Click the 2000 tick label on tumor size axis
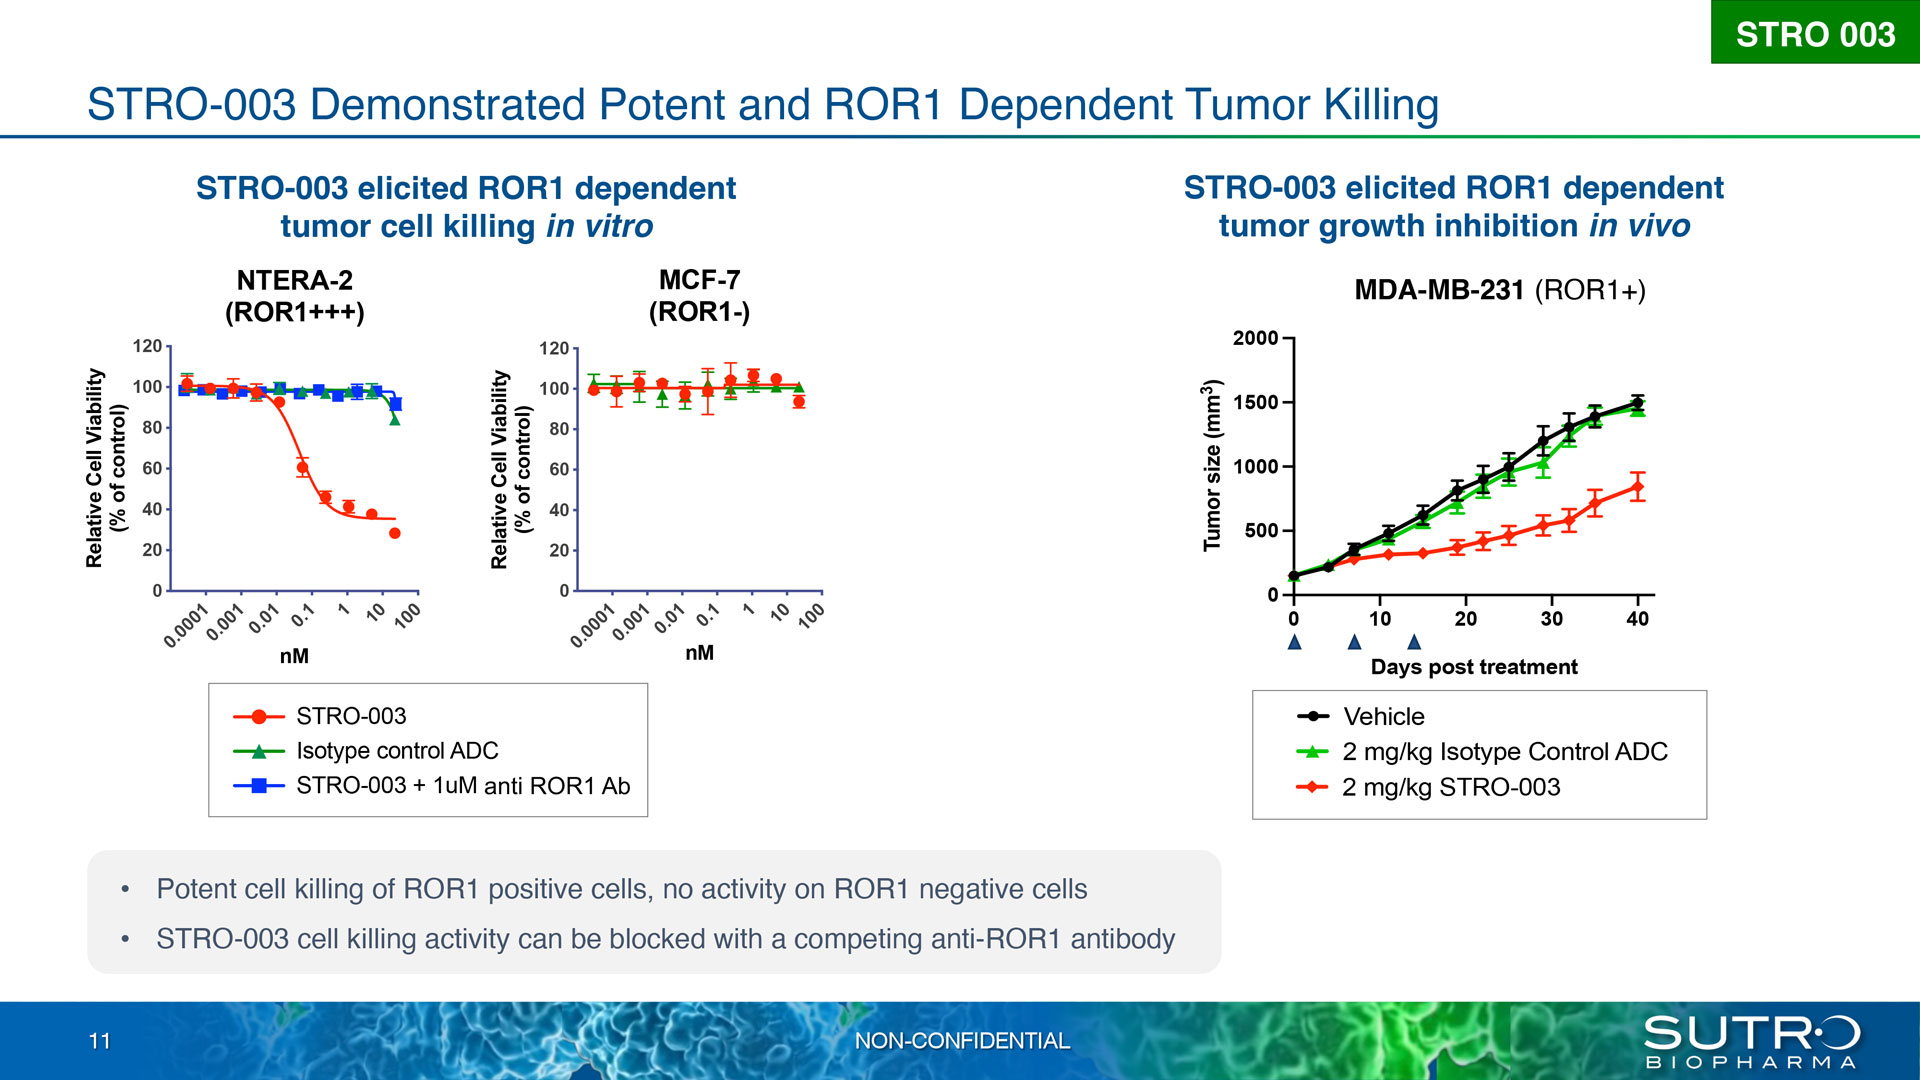This screenshot has width=1920, height=1080. [1255, 338]
